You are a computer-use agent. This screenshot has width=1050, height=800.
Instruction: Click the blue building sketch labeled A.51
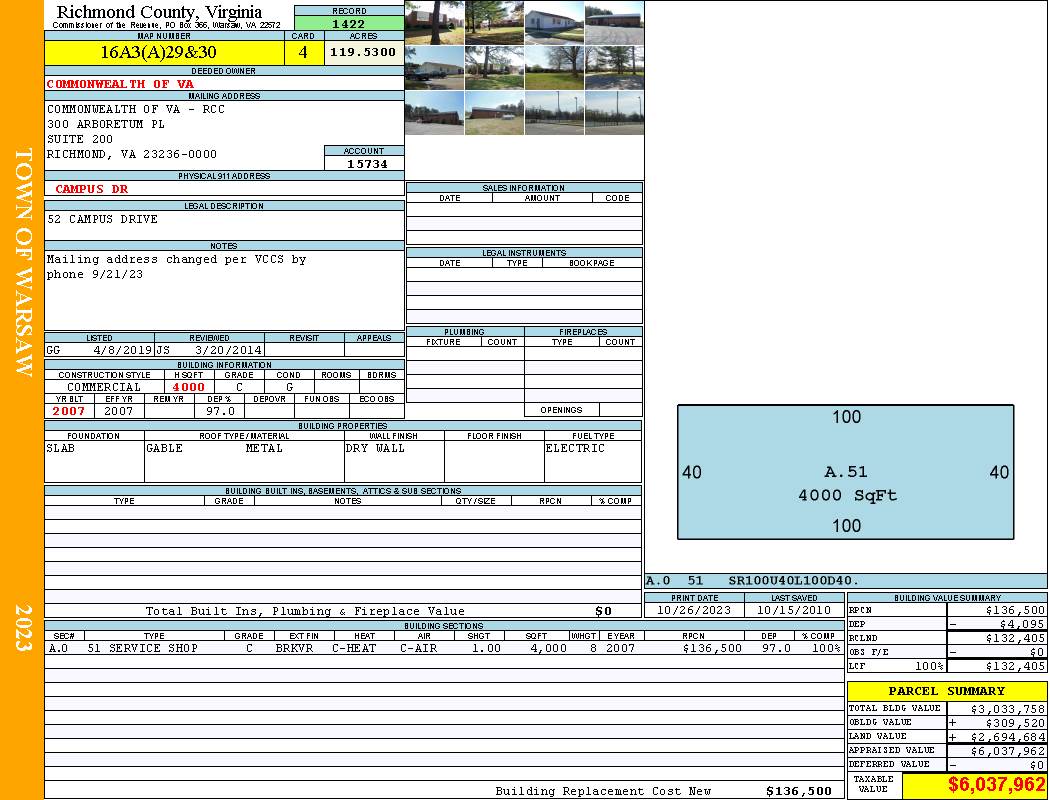845,471
